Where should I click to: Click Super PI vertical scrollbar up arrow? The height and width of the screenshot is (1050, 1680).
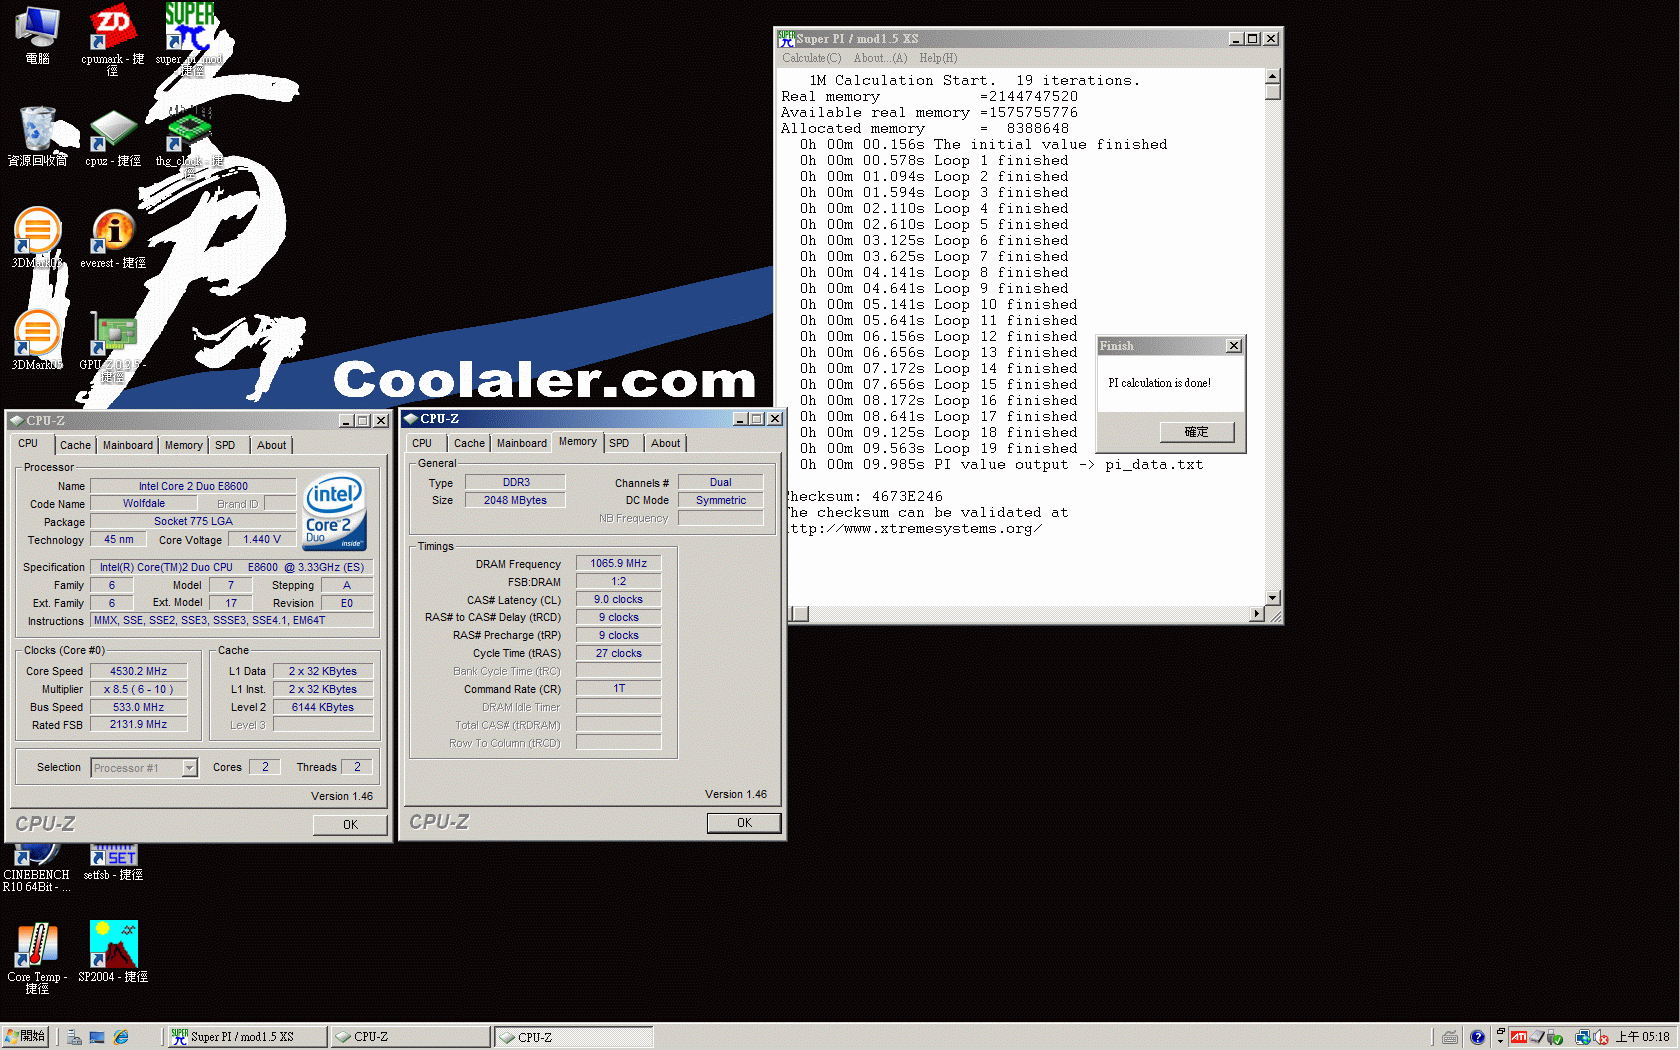[x=1273, y=77]
